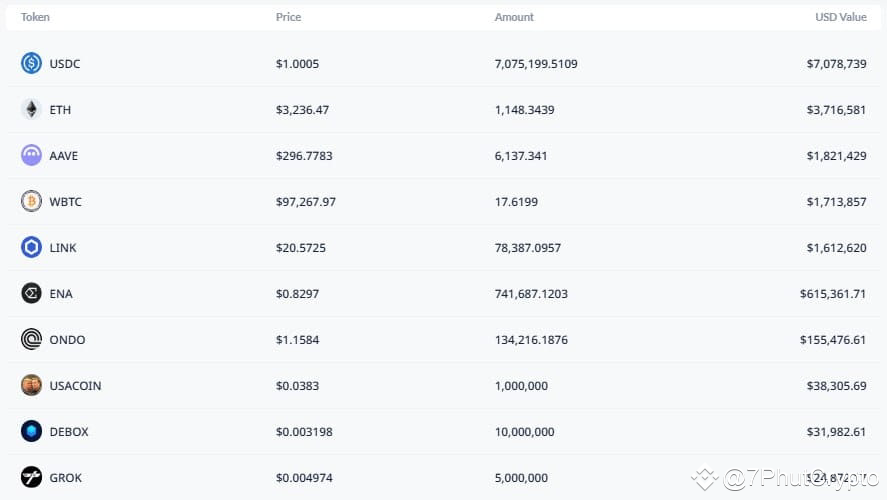Select the WBTC amount 17.6199

pyautogui.click(x=516, y=201)
